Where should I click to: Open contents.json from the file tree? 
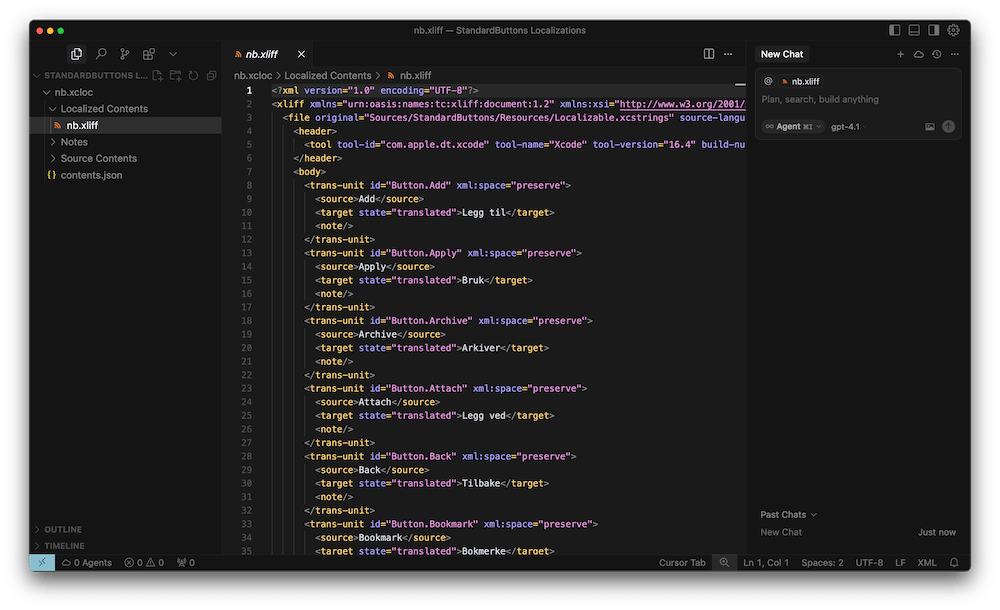coord(91,175)
